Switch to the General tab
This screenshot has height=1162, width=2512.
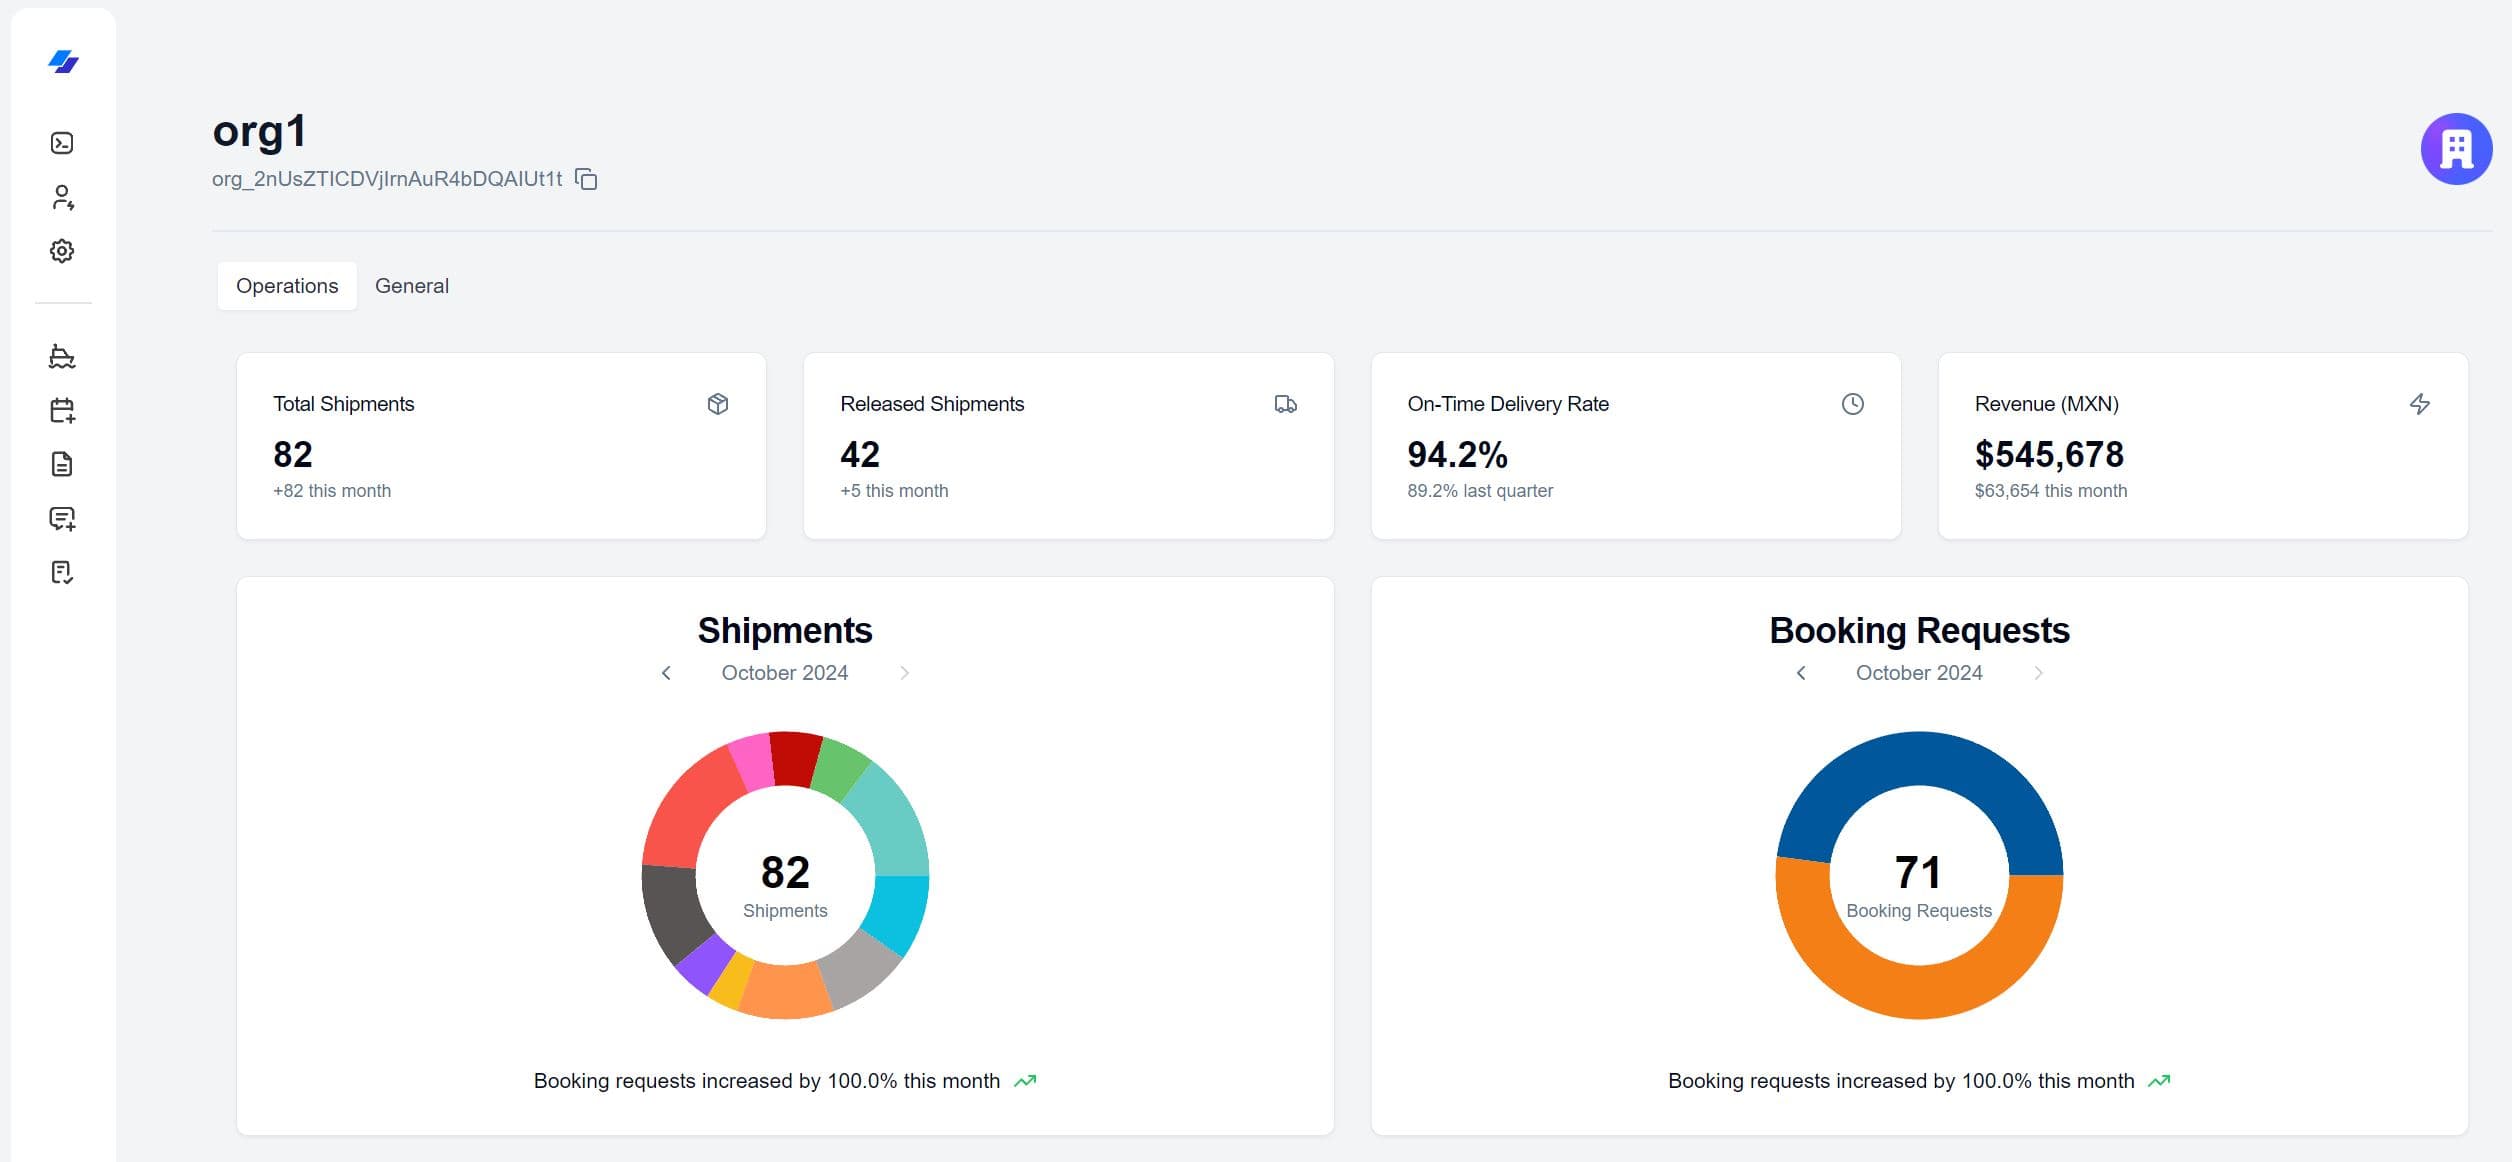pyautogui.click(x=412, y=285)
